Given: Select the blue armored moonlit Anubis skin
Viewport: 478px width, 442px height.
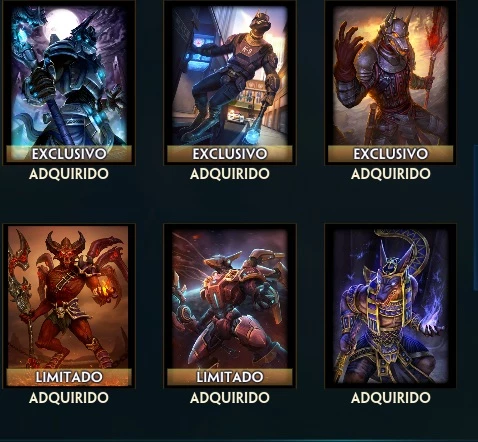Looking at the screenshot, I should pyautogui.click(x=69, y=83).
